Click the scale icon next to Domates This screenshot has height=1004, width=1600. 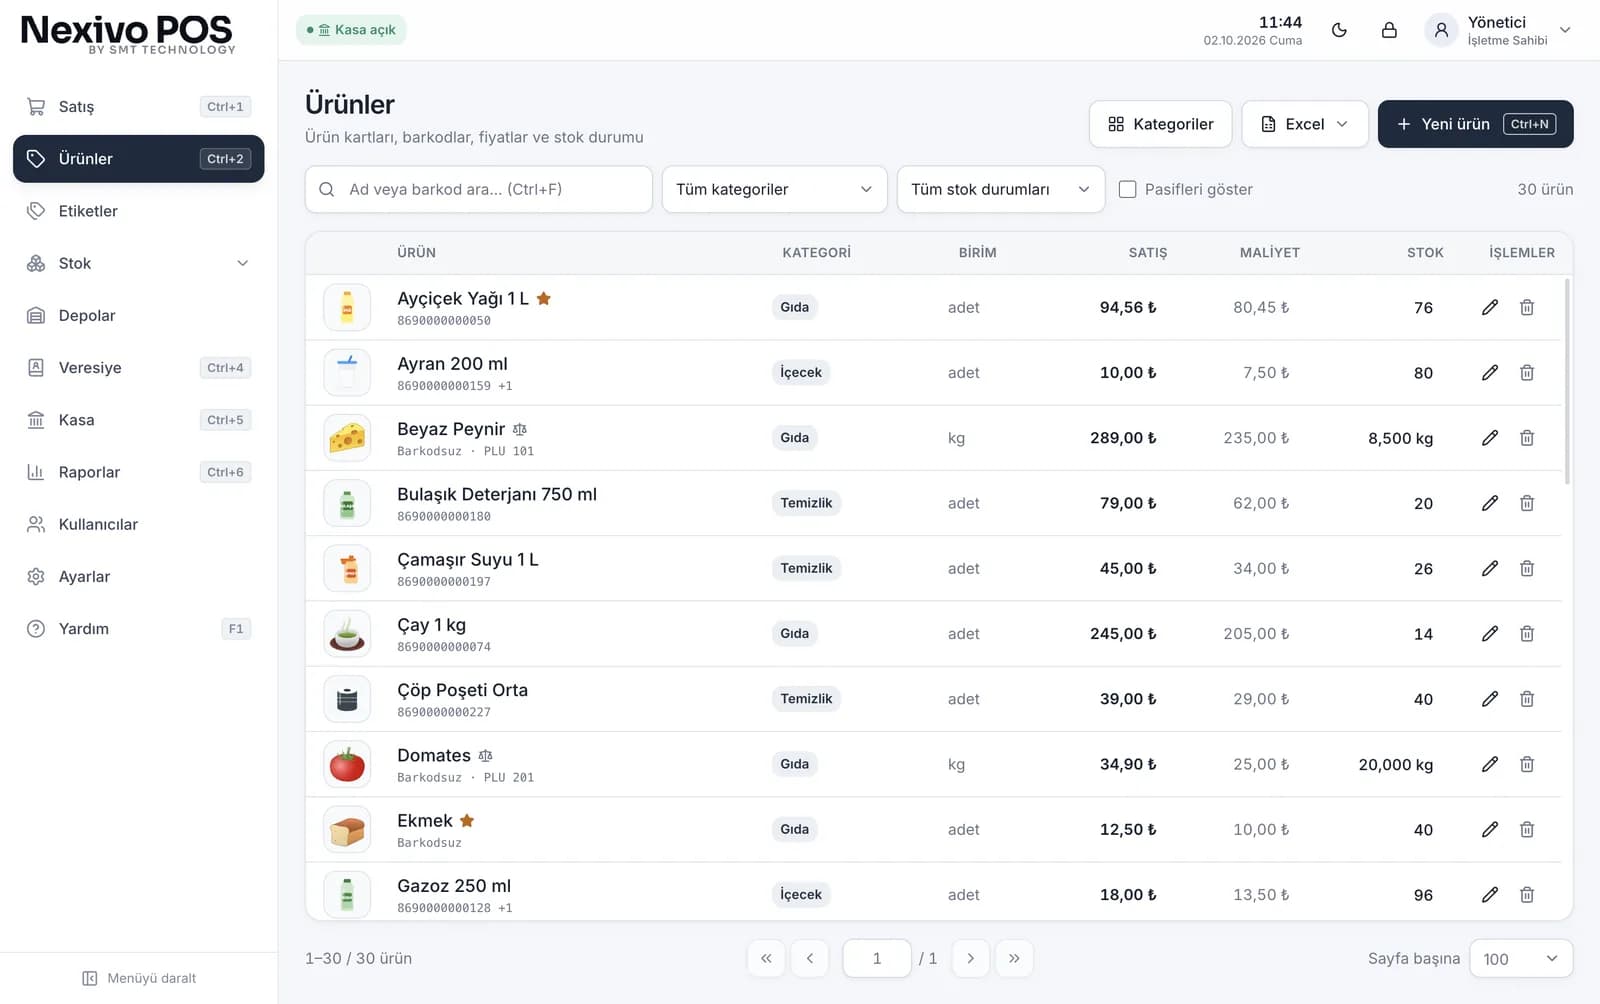click(485, 755)
